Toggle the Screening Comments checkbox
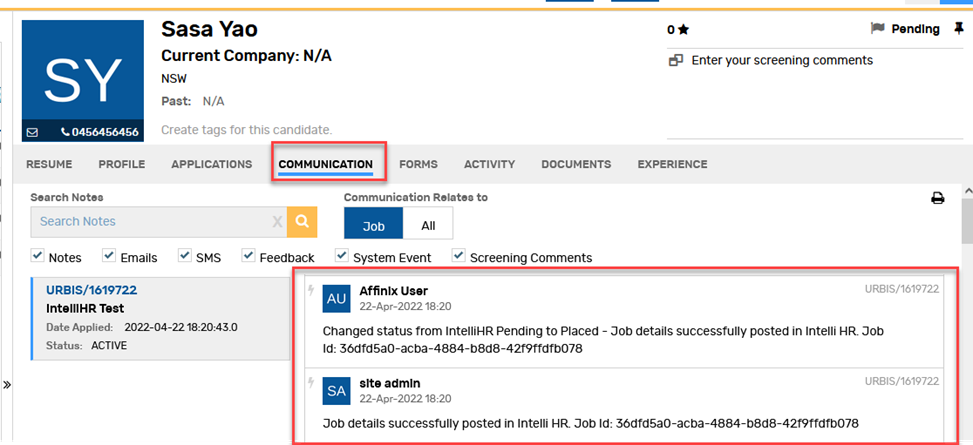 (458, 256)
